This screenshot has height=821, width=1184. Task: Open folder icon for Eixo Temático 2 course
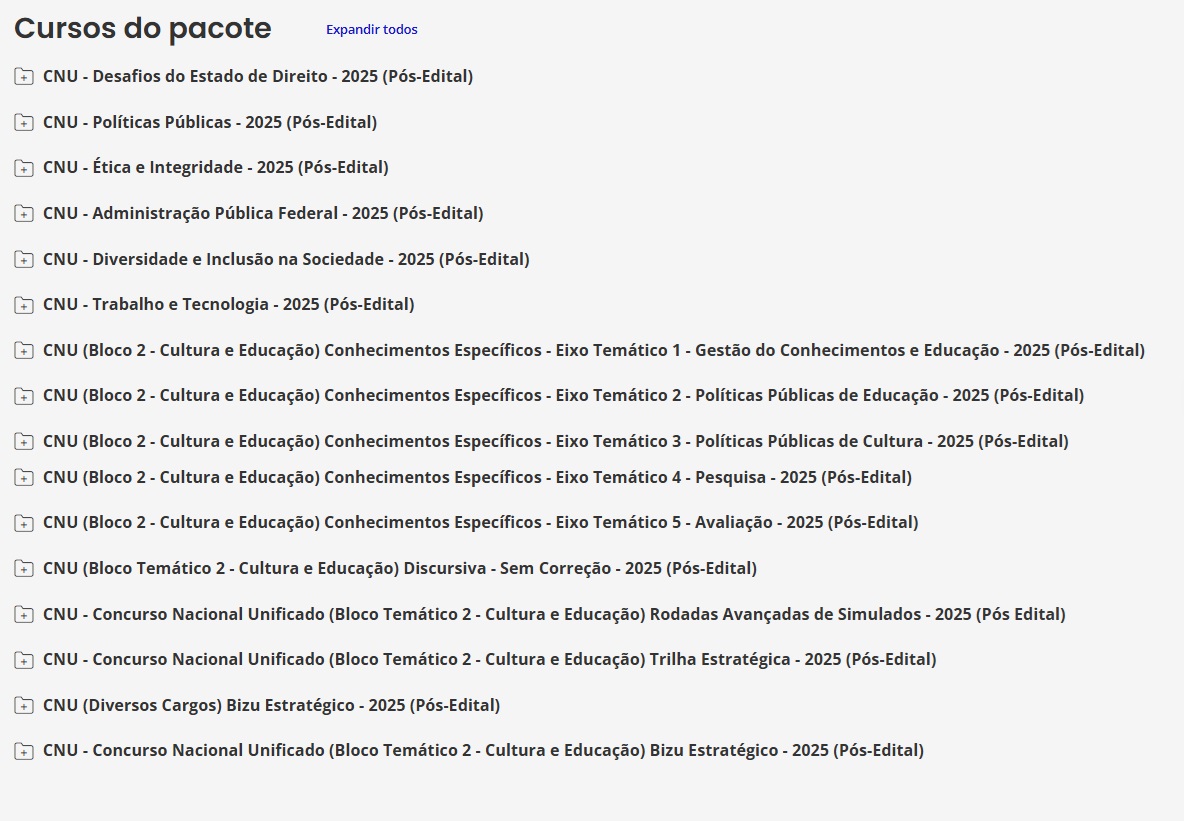(x=23, y=396)
